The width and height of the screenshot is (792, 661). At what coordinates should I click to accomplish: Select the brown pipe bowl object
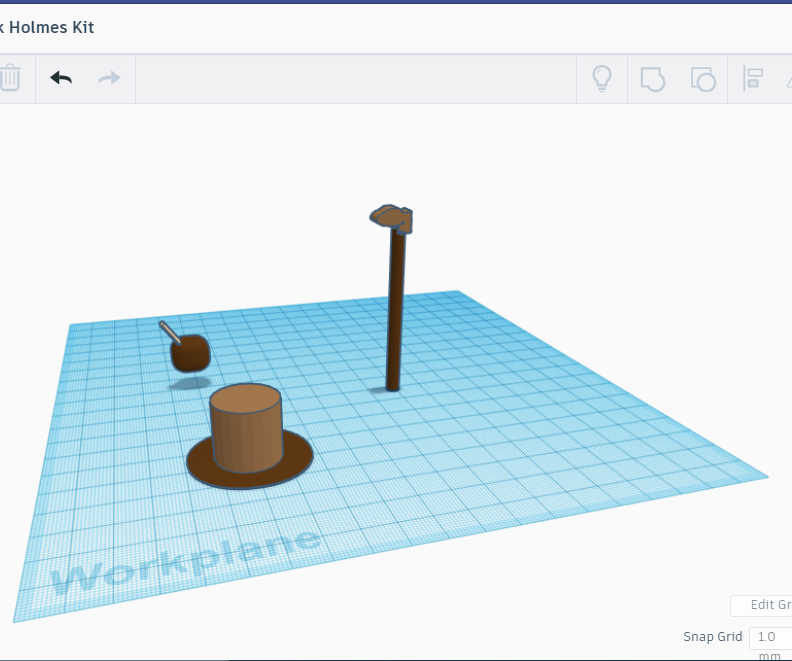190,353
